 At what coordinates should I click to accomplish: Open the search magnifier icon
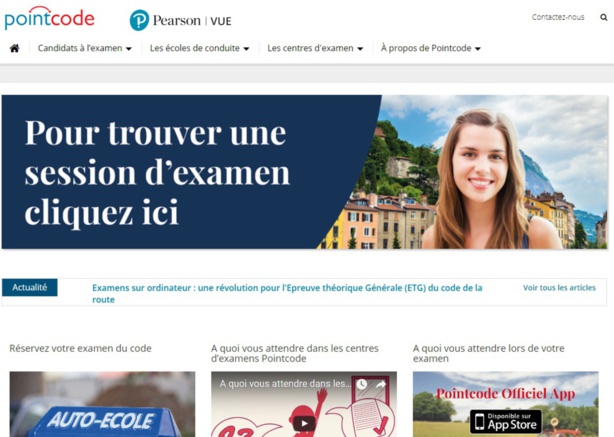pos(603,17)
